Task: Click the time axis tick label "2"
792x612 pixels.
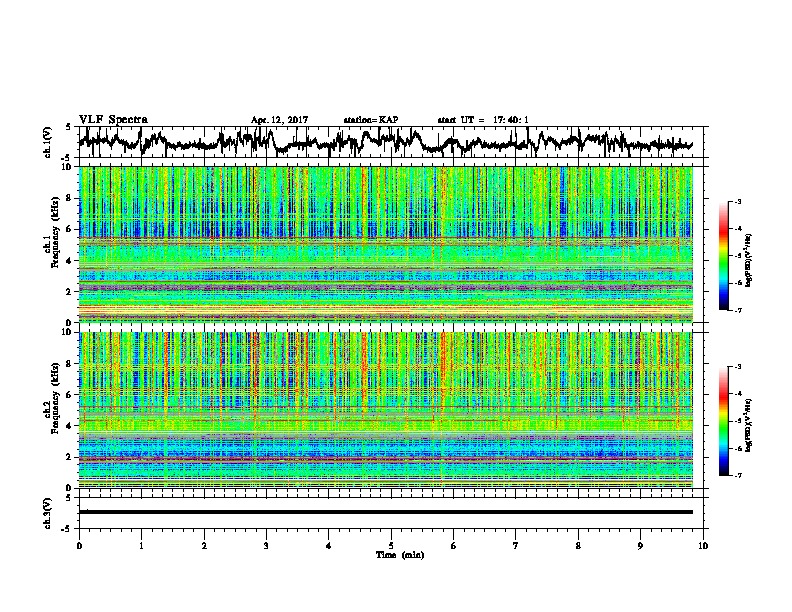Action: pyautogui.click(x=204, y=546)
